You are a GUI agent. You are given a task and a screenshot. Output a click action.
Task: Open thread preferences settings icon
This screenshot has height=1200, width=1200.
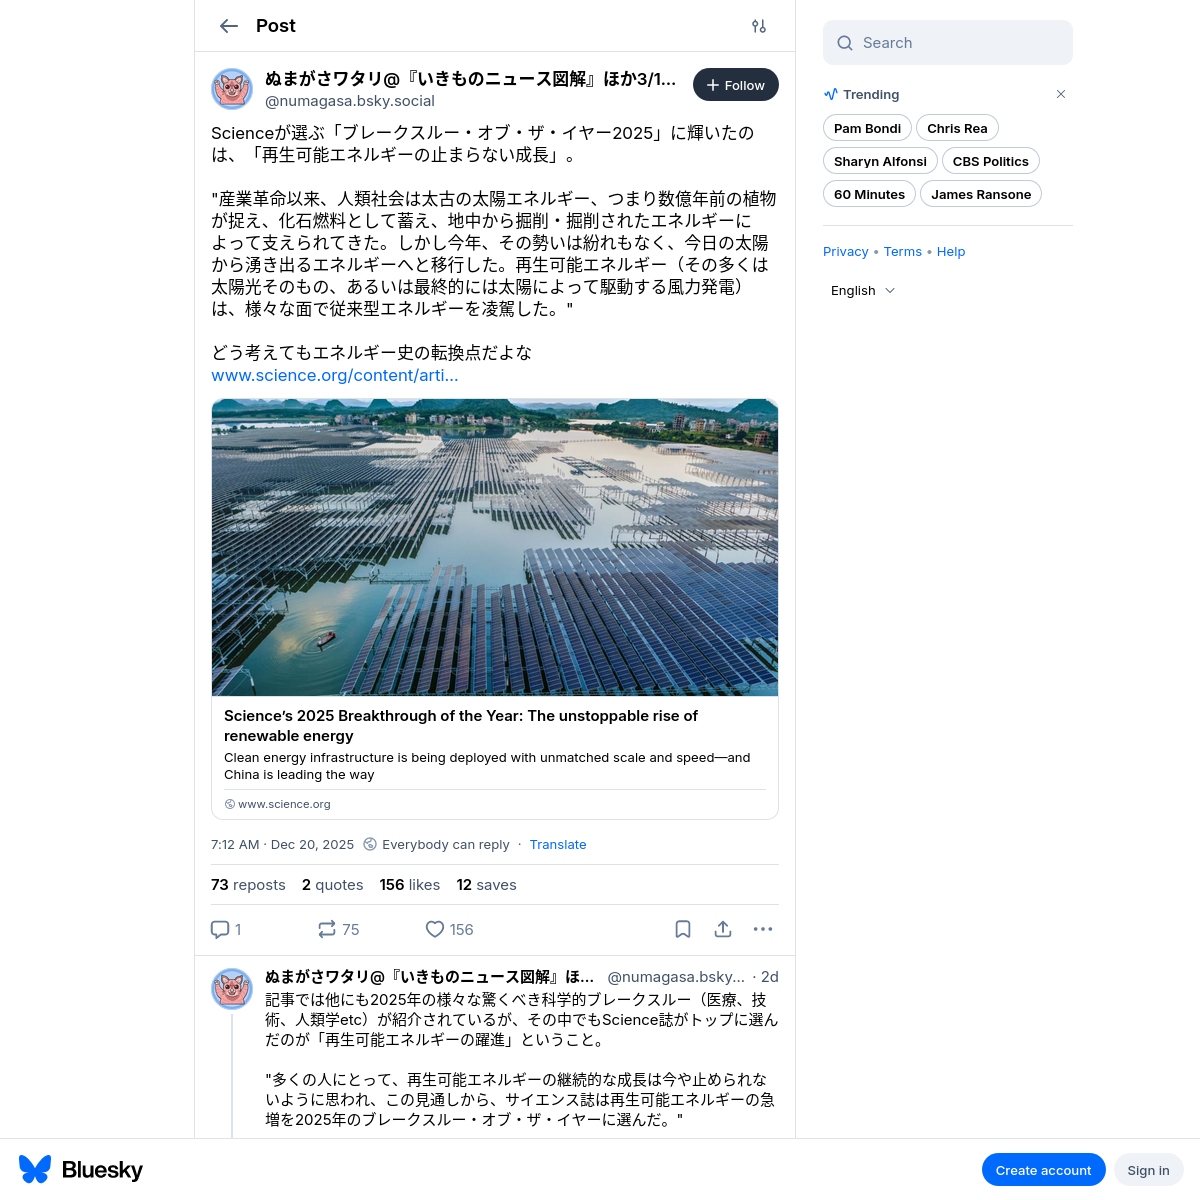759,26
